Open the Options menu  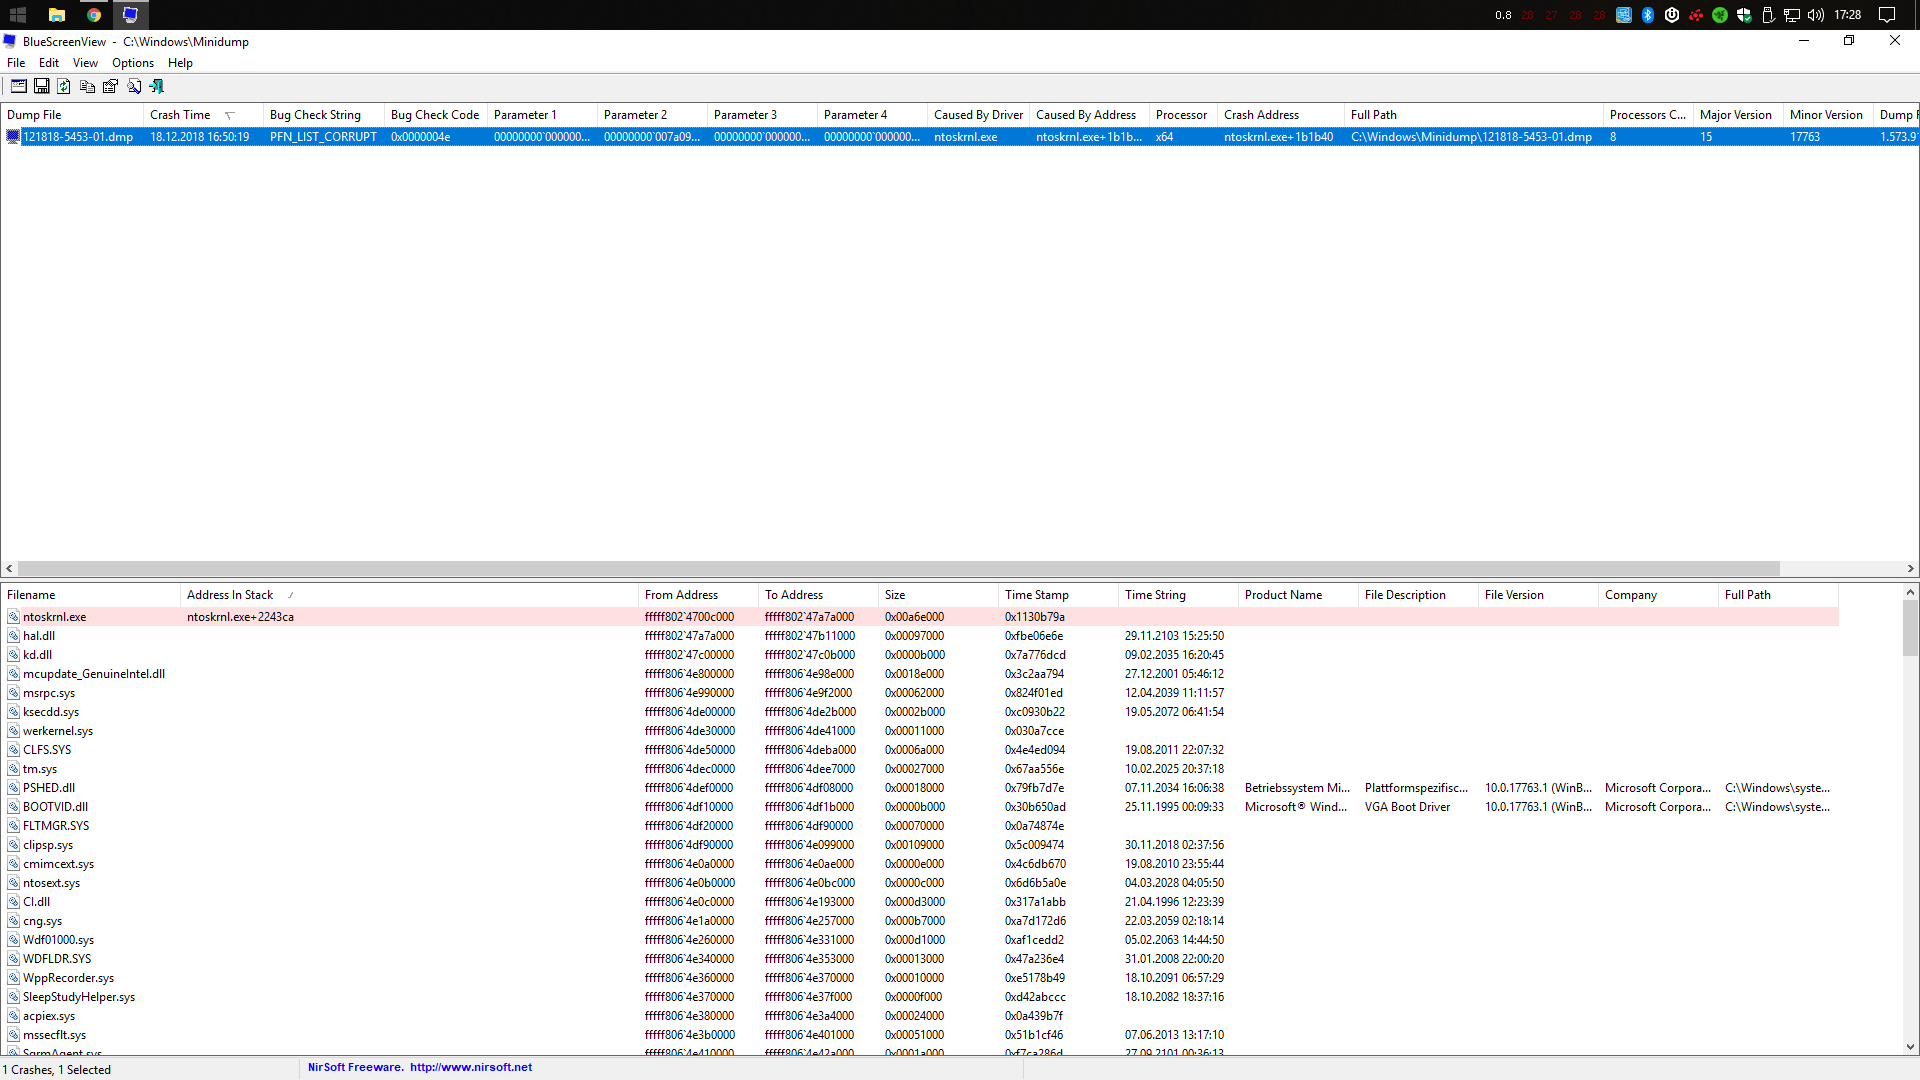pyautogui.click(x=132, y=63)
